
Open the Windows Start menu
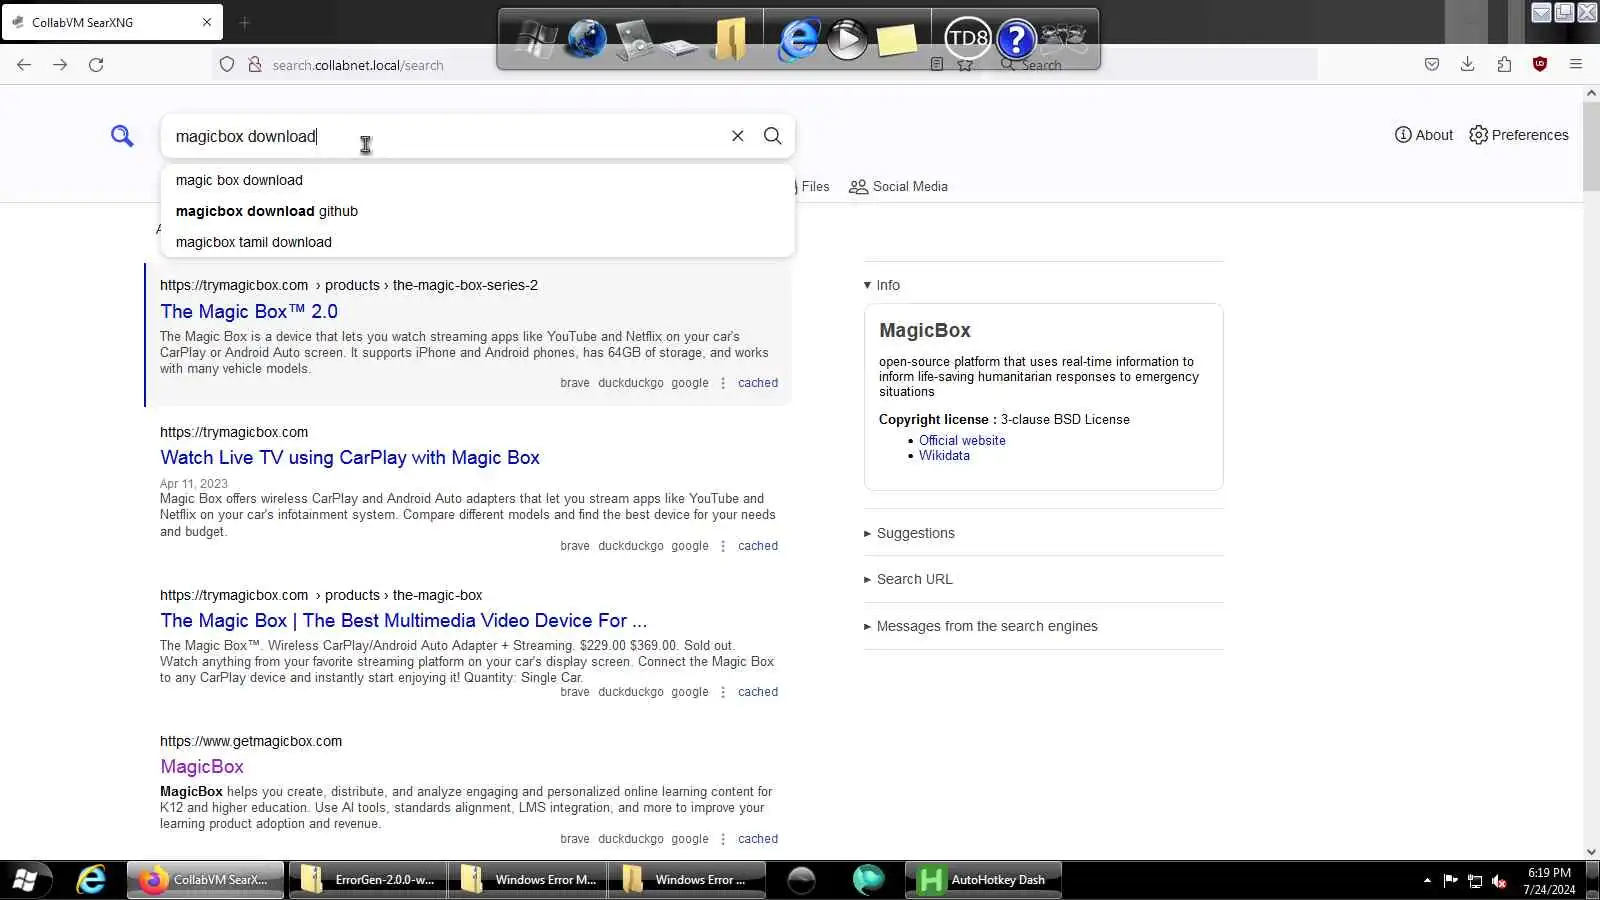click(25, 880)
